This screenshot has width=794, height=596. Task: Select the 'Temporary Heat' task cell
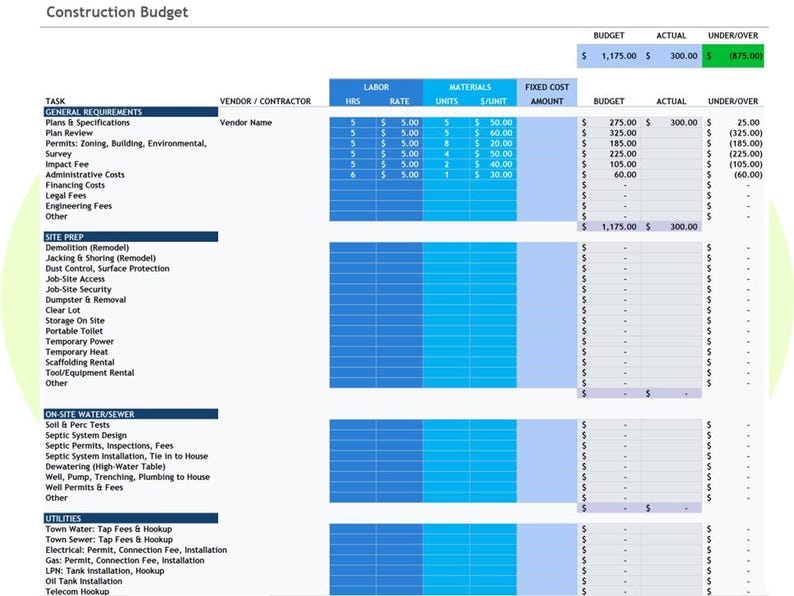coord(76,352)
